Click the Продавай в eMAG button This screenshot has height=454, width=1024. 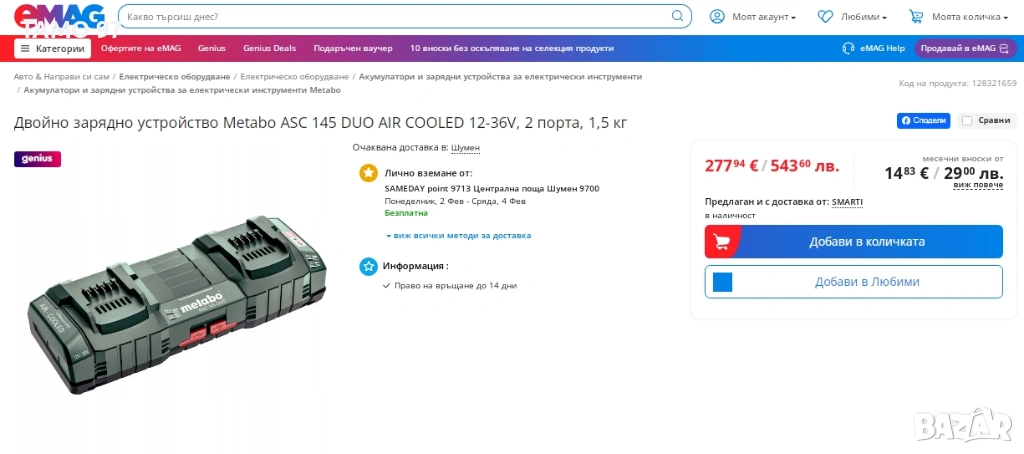pyautogui.click(x=965, y=48)
